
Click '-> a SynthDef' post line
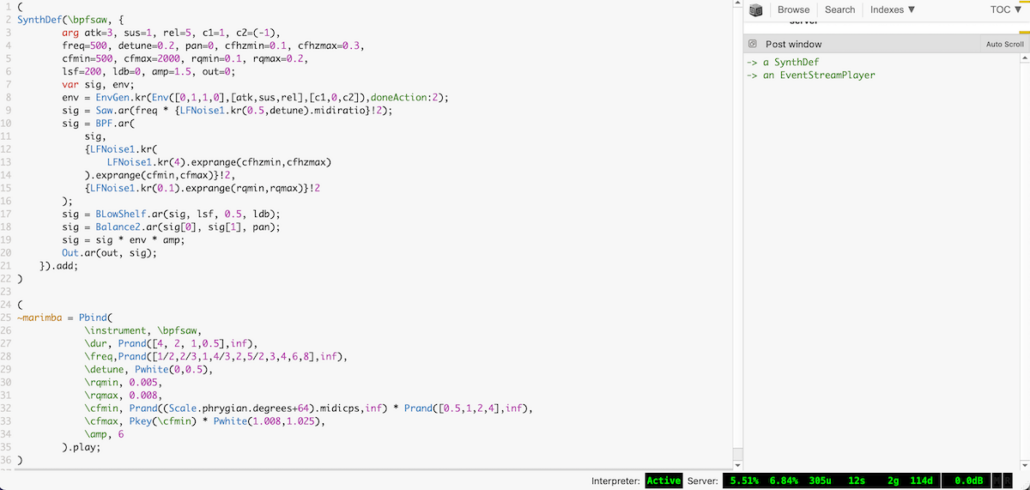783,62
